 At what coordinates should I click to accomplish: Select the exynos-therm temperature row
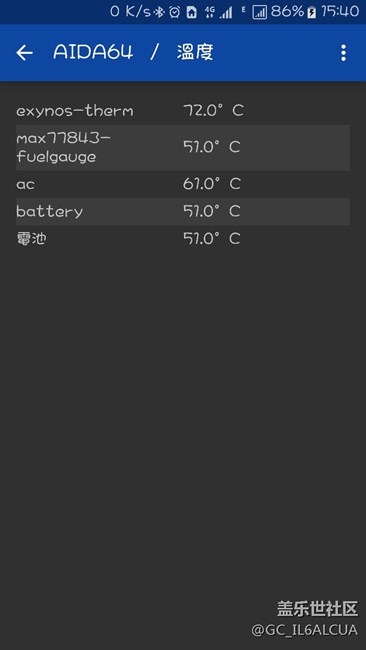183,111
